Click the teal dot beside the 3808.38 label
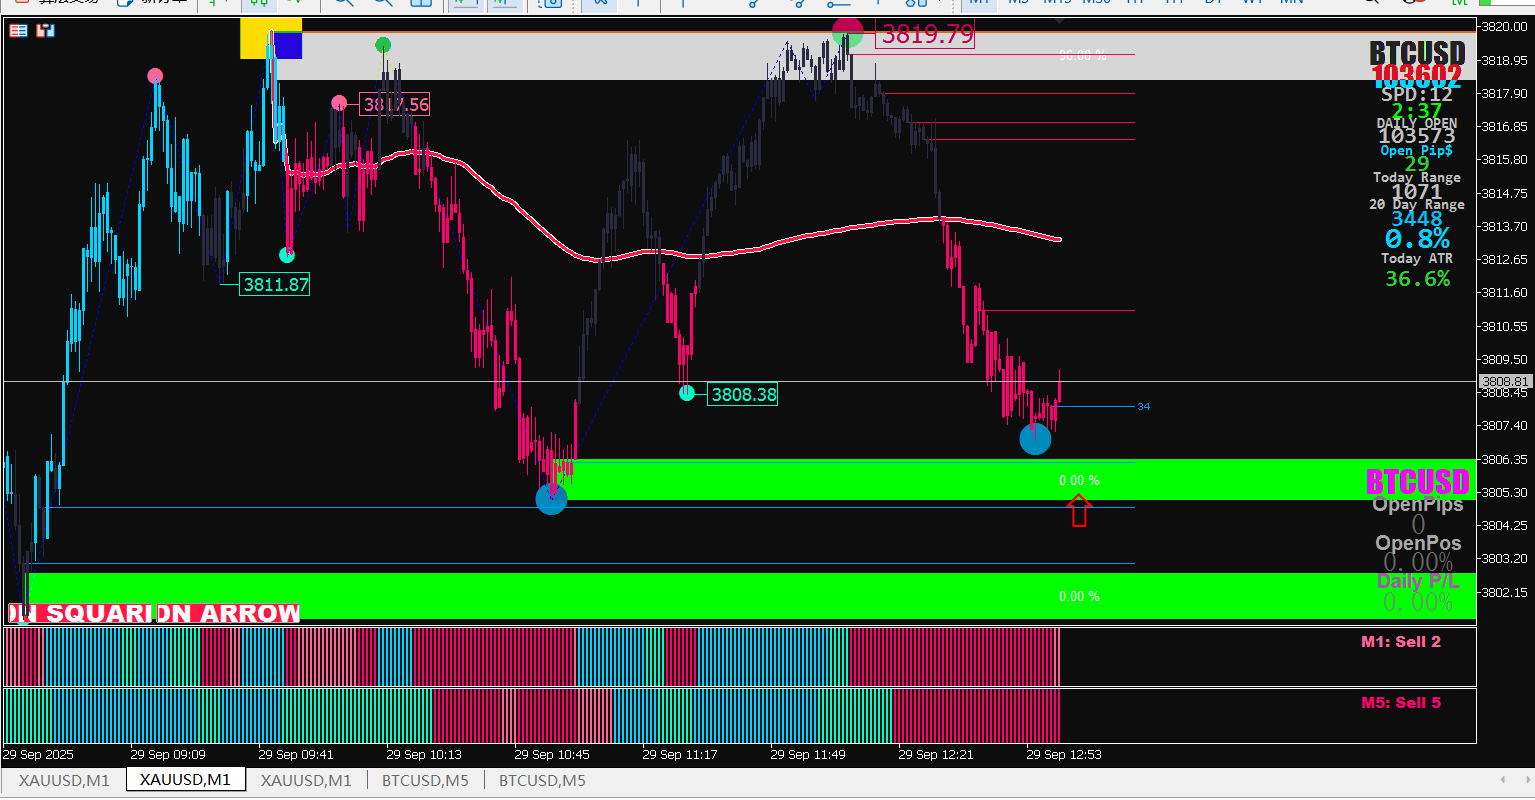The image size is (1535, 800). point(687,393)
